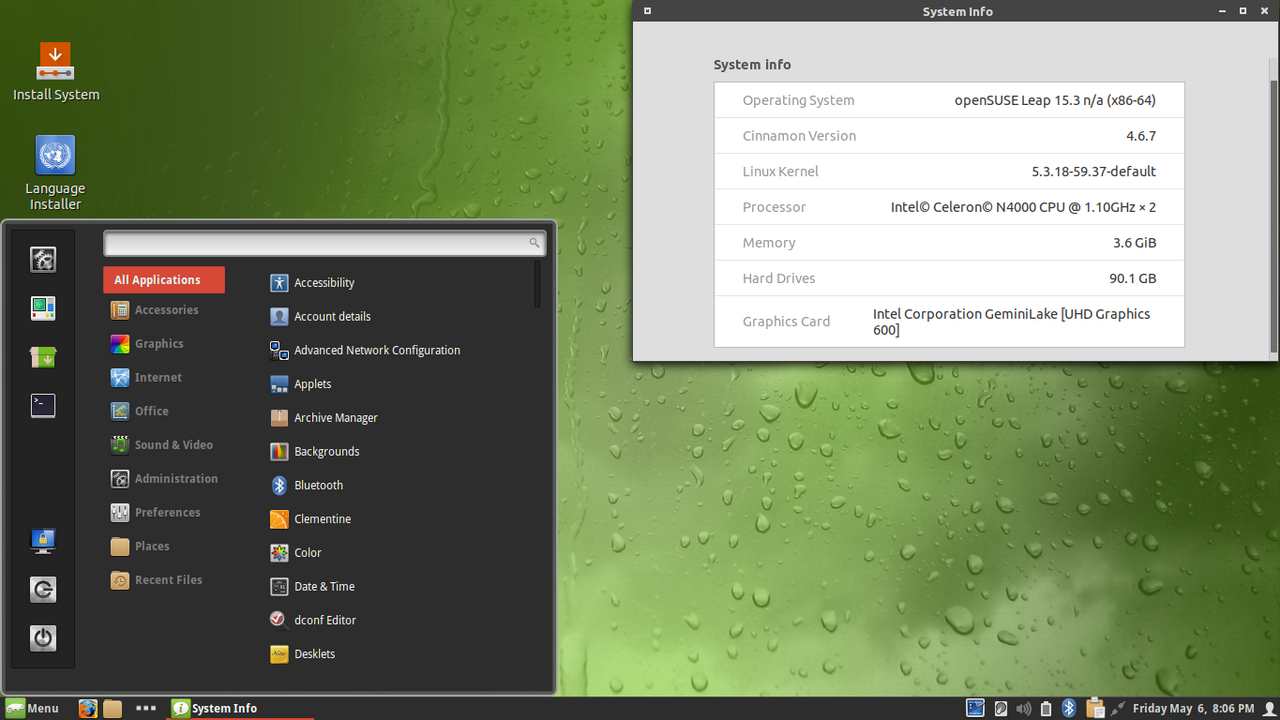Click the panel clock showing Friday May 6
This screenshot has height=720, width=1280.
[x=1193, y=708]
